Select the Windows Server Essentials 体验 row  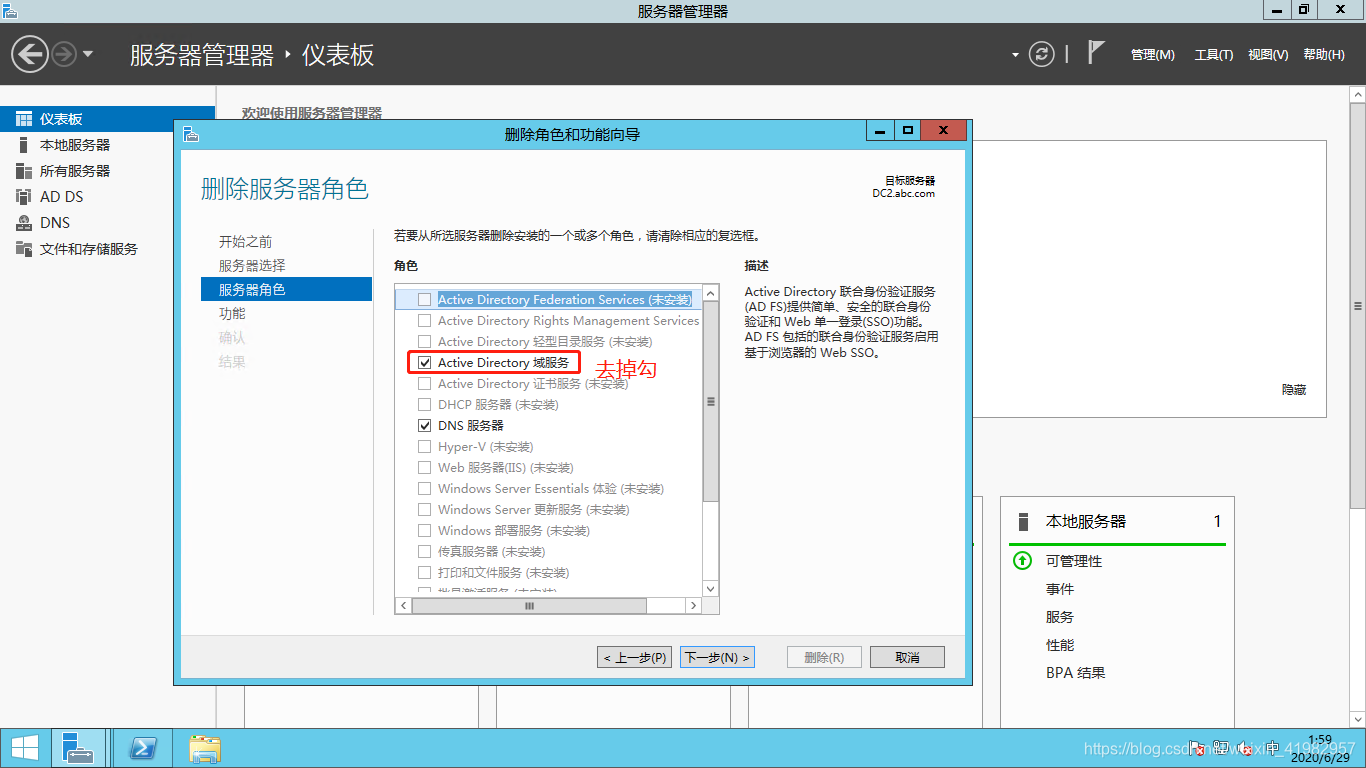[550, 488]
